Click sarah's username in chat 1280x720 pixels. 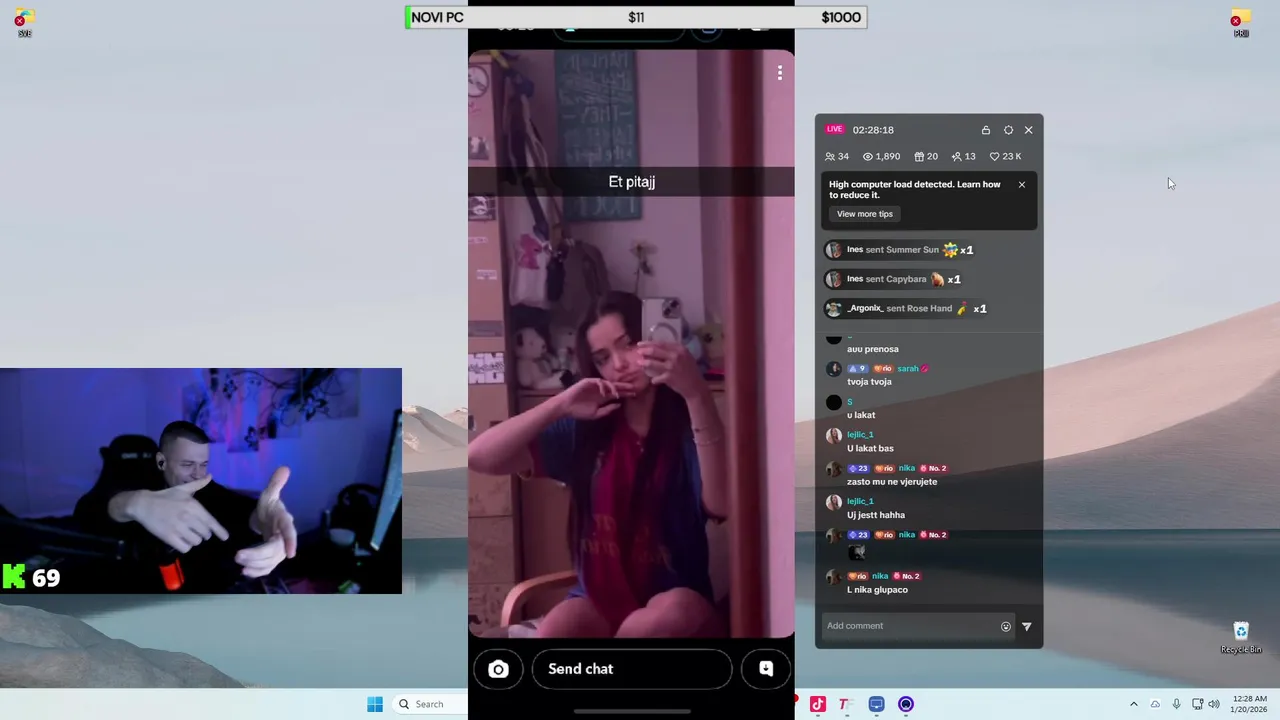tap(907, 369)
